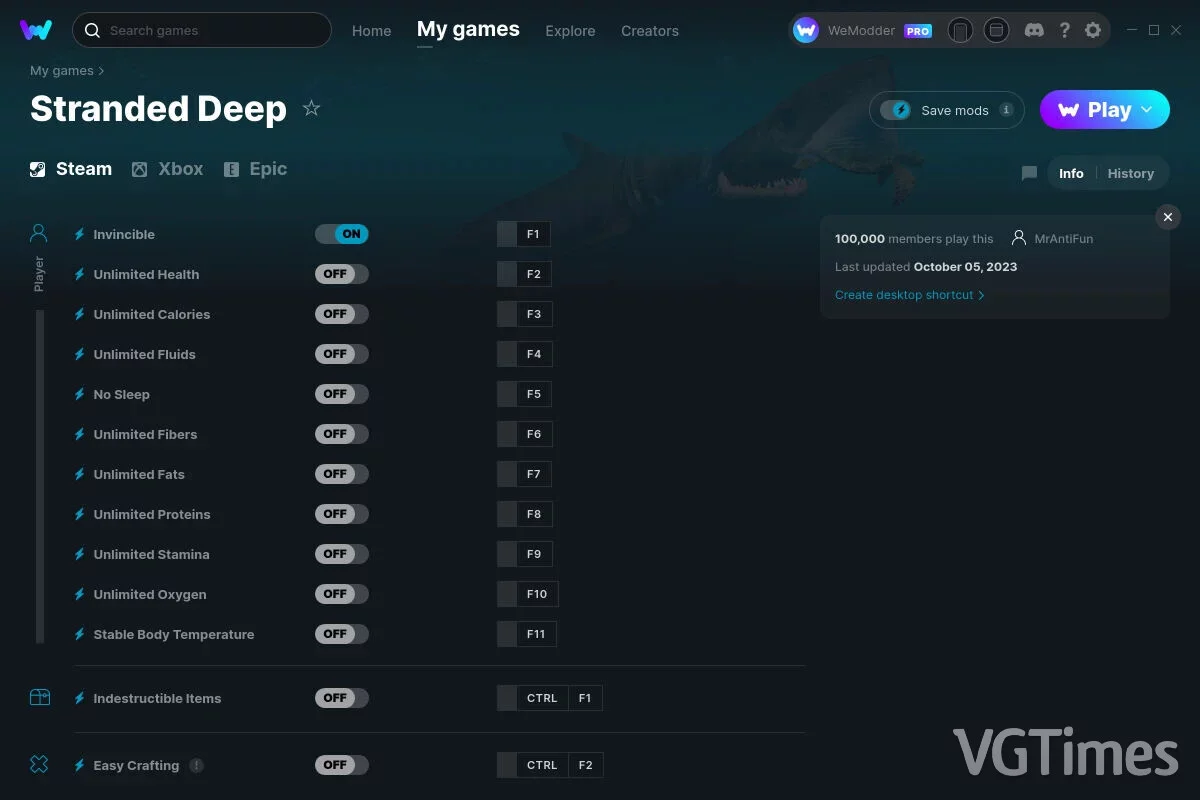Click the CTRL key for Easy Crafting
The height and width of the screenshot is (800, 1200).
(x=542, y=765)
